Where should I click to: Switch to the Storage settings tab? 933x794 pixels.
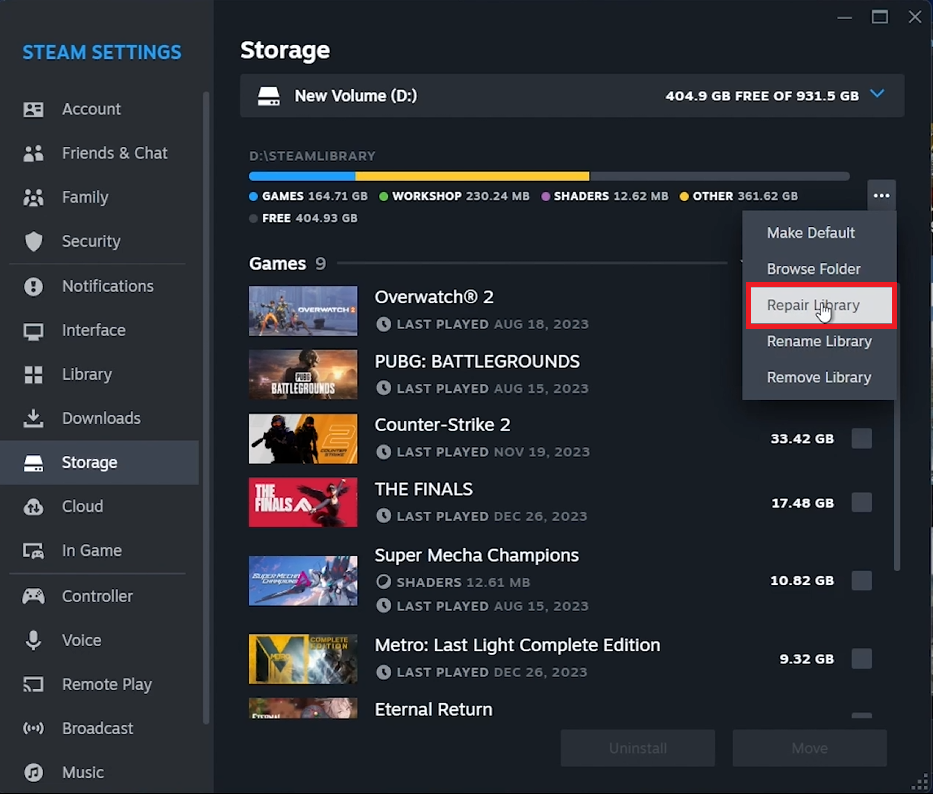point(99,463)
